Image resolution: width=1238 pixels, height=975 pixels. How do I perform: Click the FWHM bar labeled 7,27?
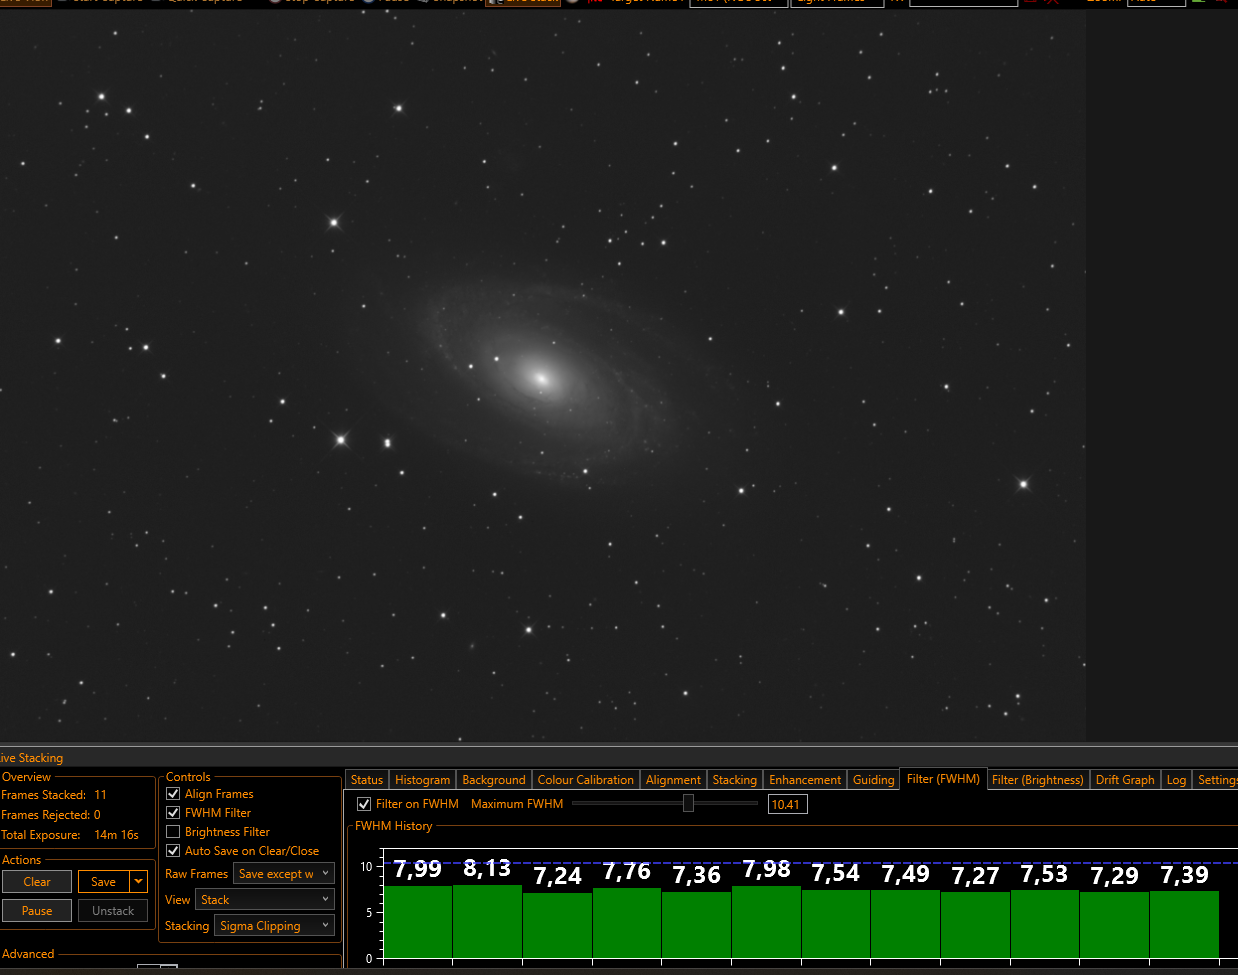[975, 924]
